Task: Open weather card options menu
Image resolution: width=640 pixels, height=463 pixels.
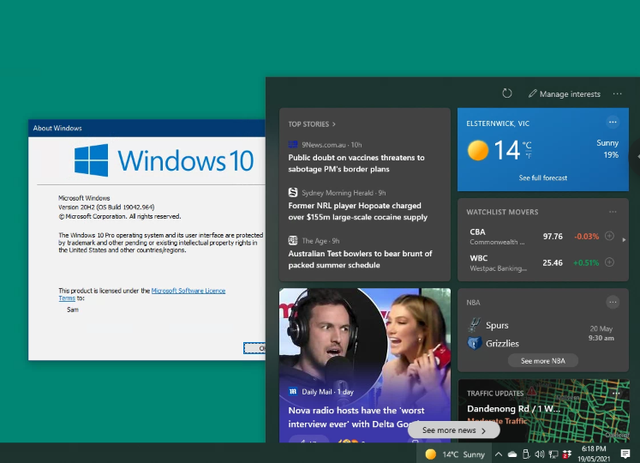Action: coord(612,122)
